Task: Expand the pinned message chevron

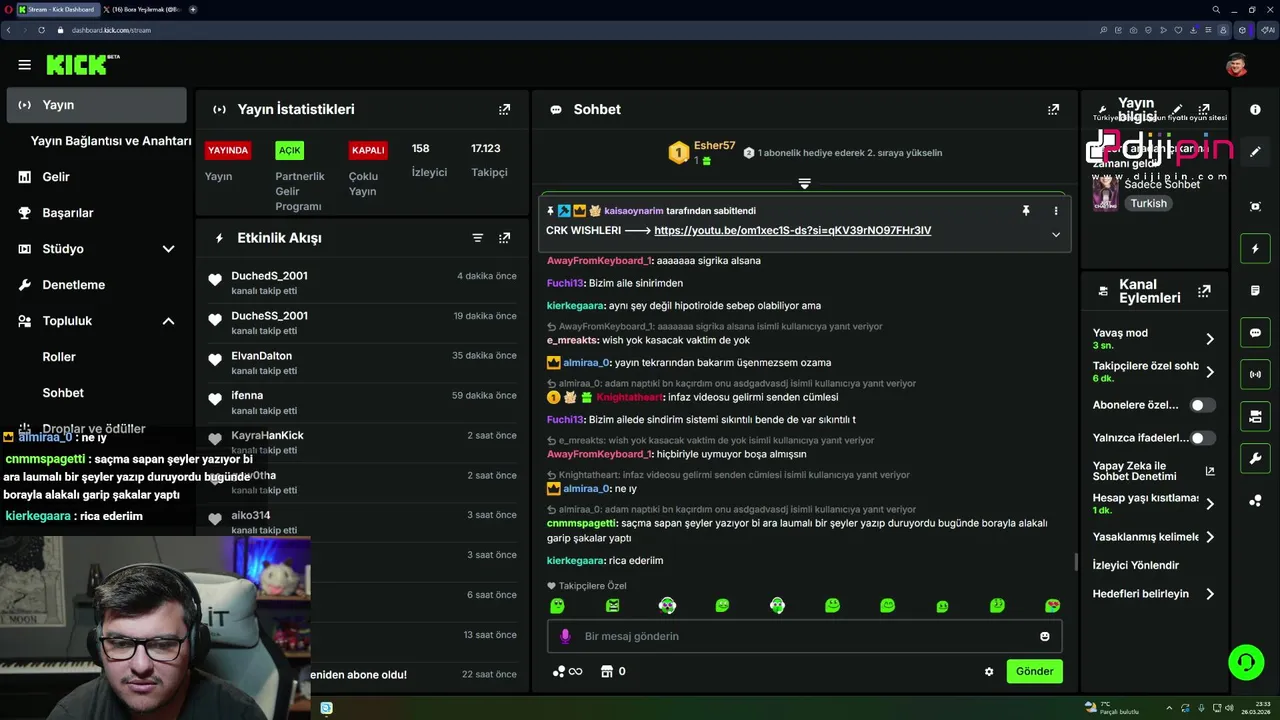Action: [1055, 235]
